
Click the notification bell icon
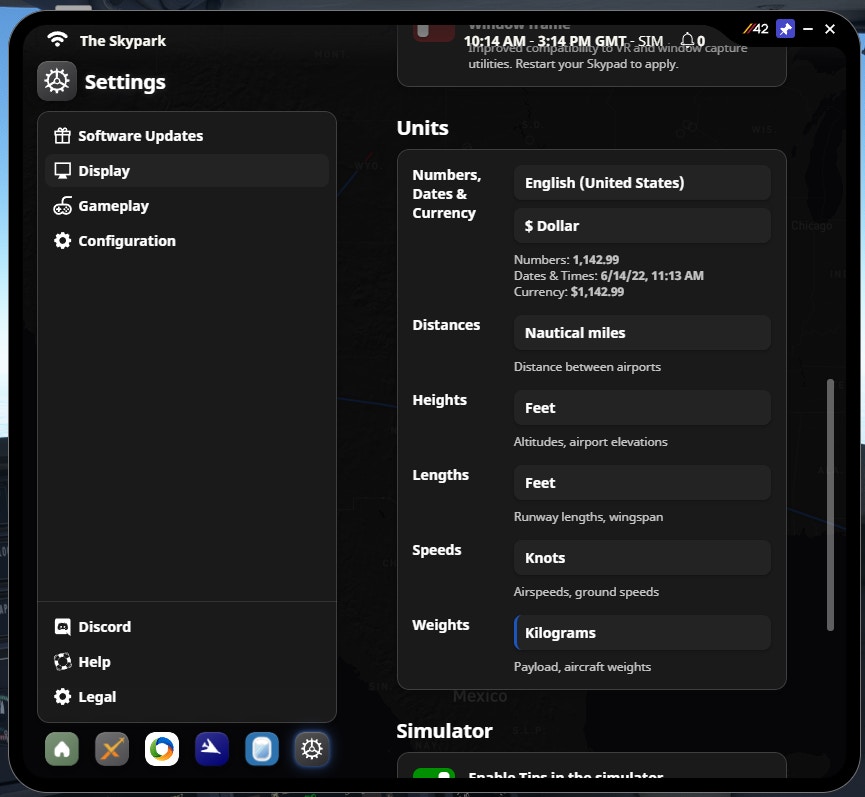[688, 41]
